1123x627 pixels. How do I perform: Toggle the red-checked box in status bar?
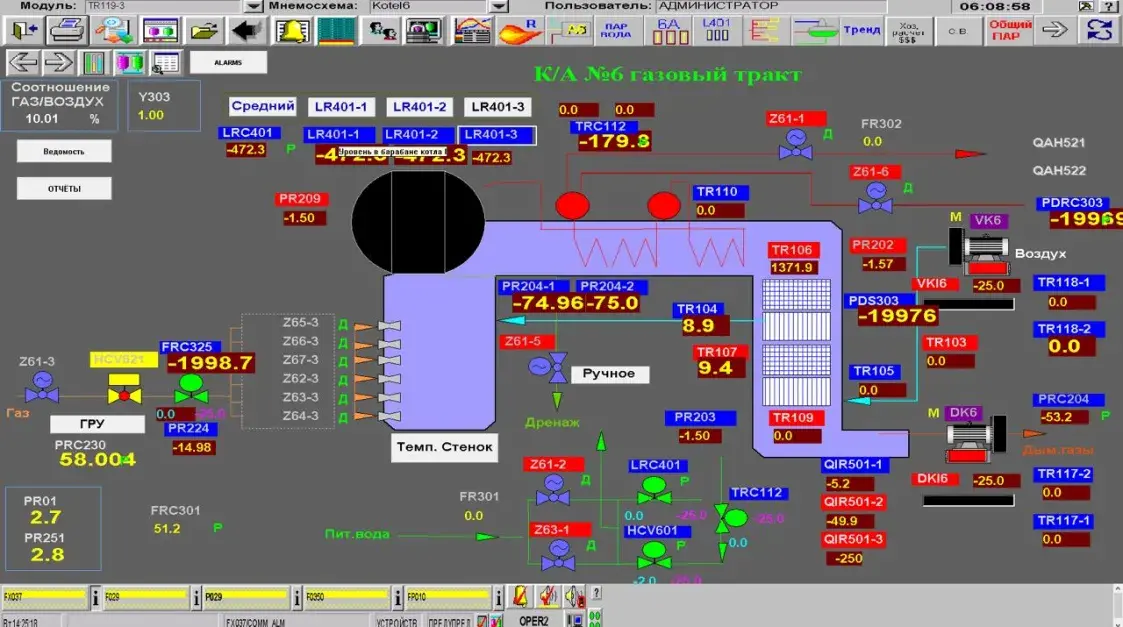coord(483,621)
